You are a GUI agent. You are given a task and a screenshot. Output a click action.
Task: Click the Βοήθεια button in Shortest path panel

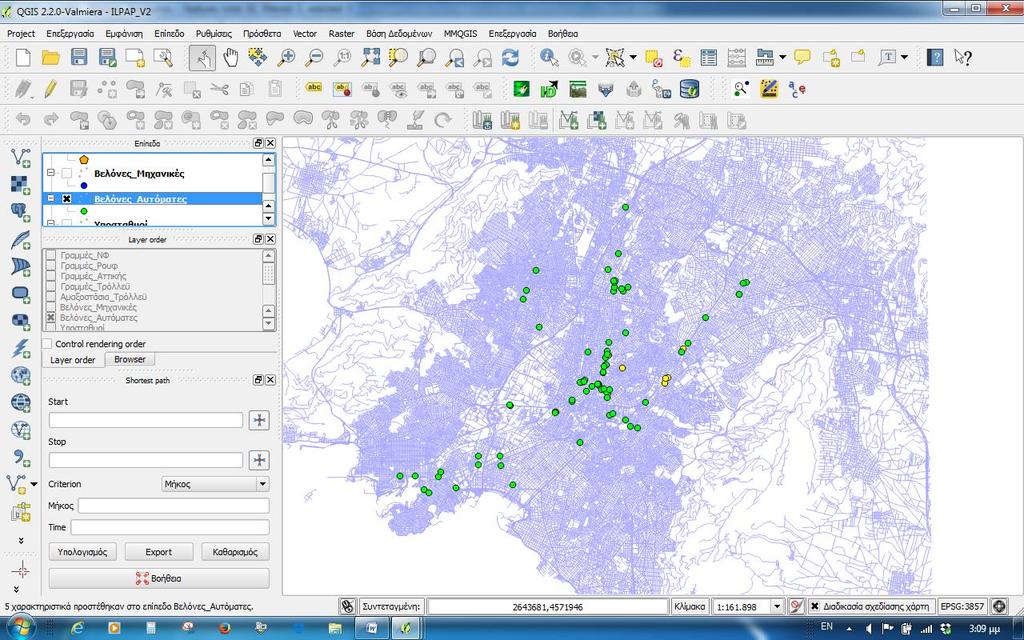159,578
